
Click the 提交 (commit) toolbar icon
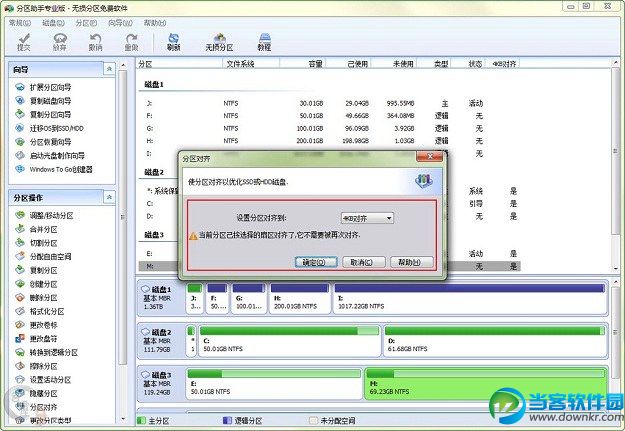[24, 42]
